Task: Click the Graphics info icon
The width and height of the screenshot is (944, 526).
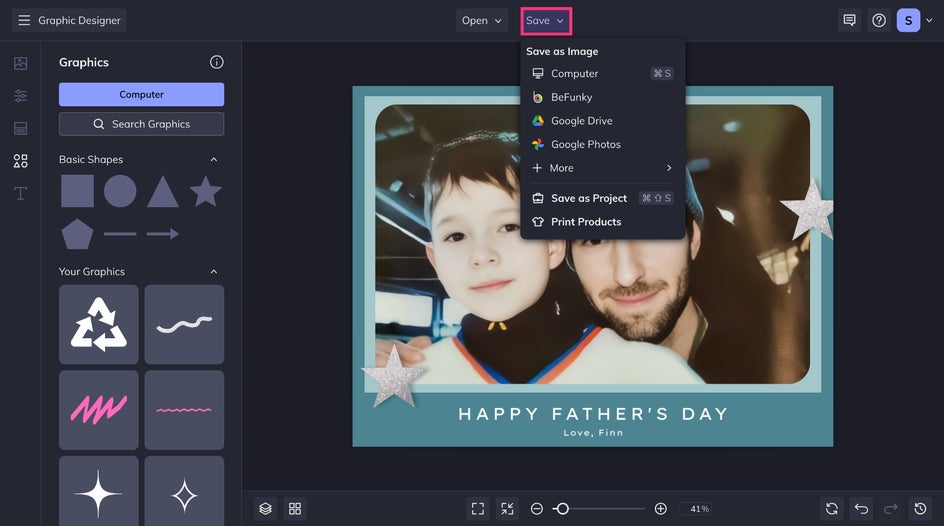Action: click(x=216, y=62)
